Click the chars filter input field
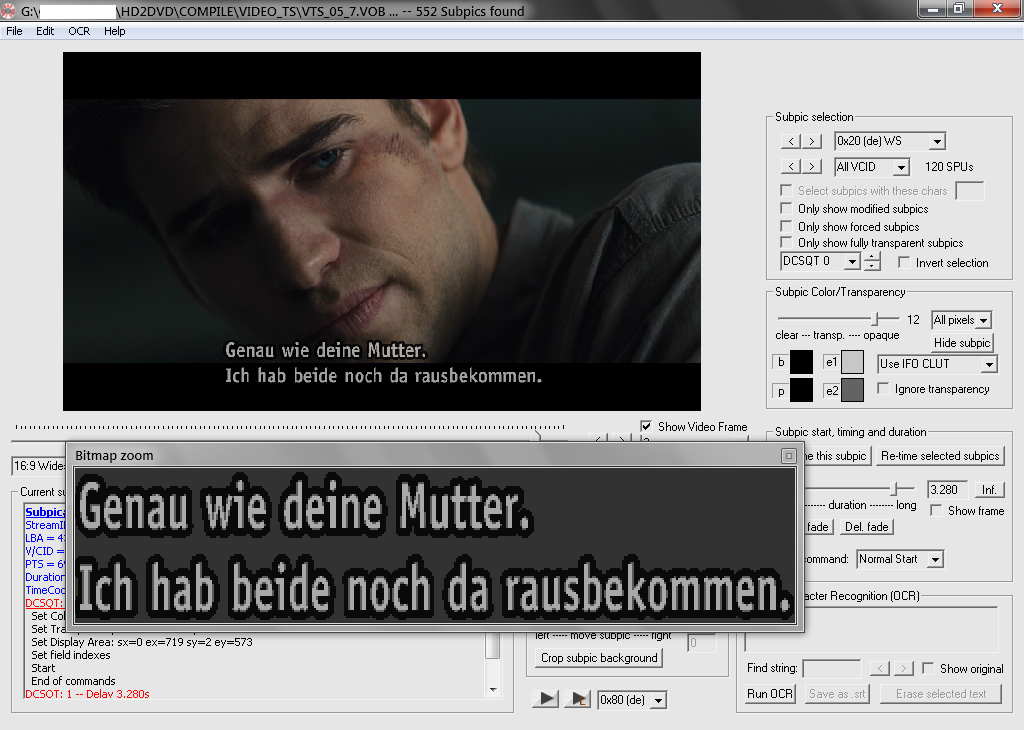The width and height of the screenshot is (1024, 730). coord(969,191)
